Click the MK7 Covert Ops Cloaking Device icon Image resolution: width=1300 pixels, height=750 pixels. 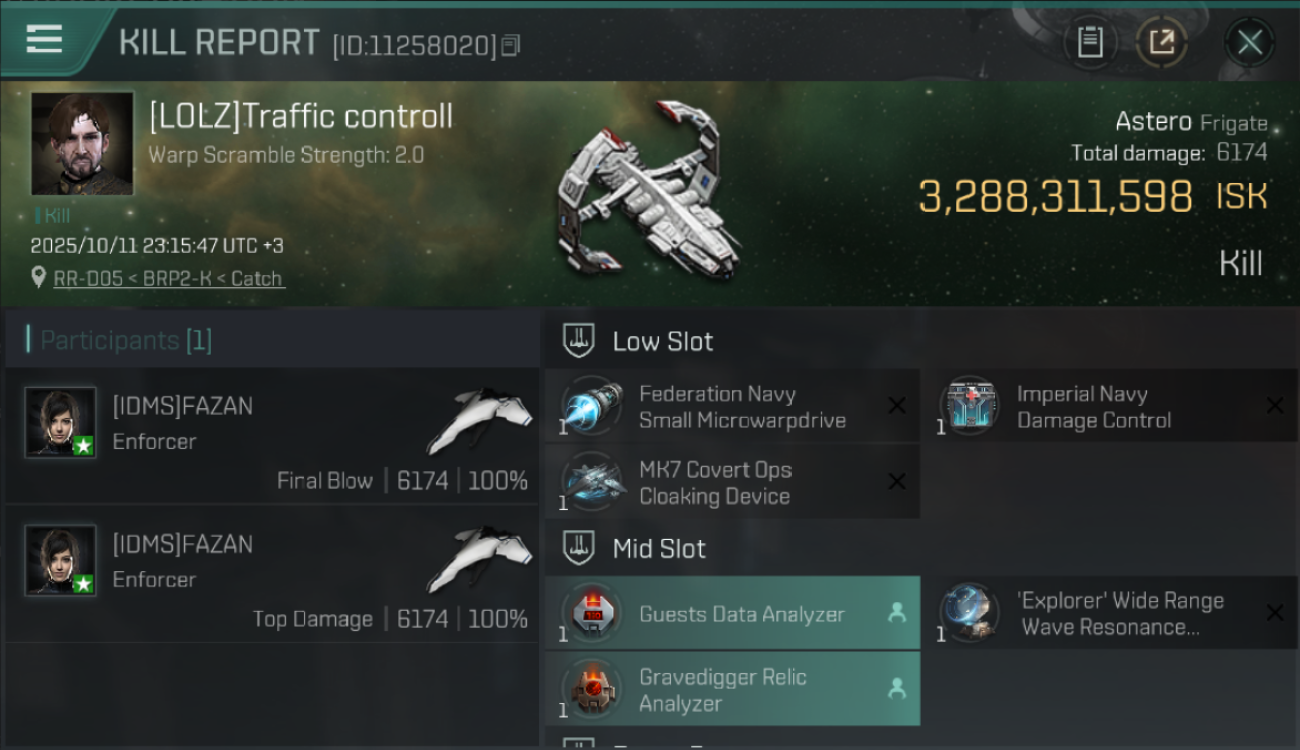(x=593, y=482)
